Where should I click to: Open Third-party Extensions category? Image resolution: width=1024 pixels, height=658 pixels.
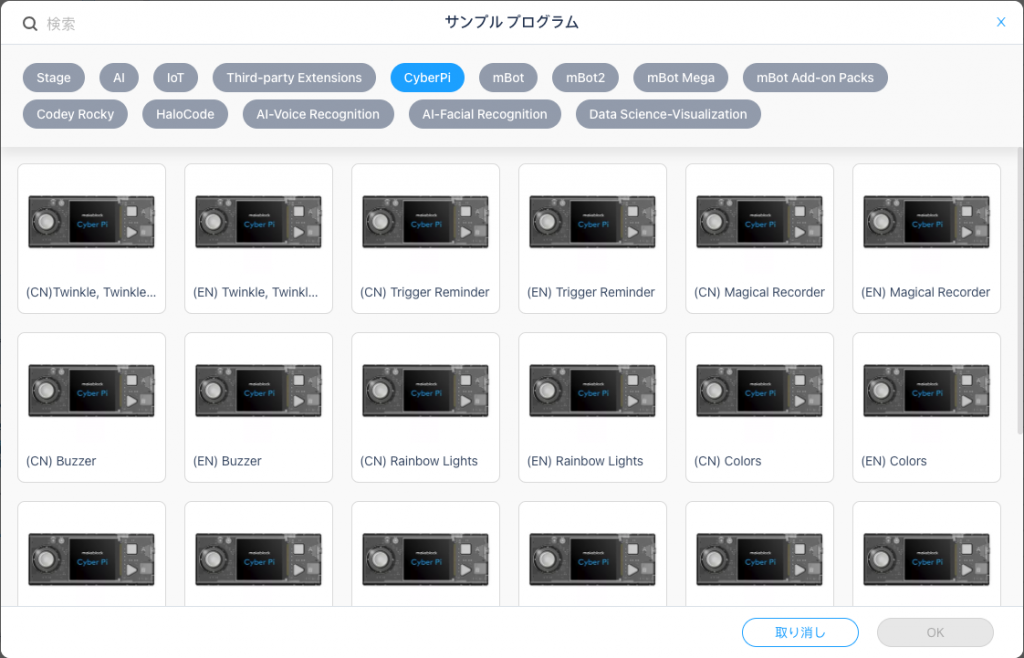pyautogui.click(x=294, y=78)
